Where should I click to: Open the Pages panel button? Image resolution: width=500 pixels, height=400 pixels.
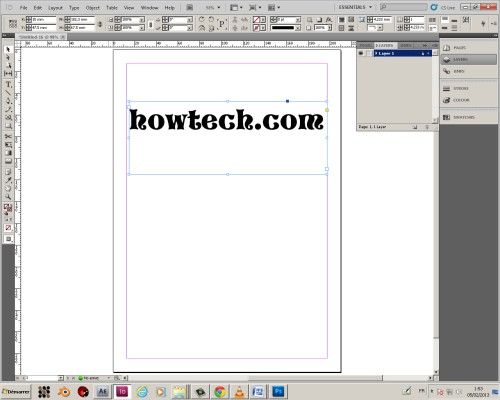click(468, 48)
